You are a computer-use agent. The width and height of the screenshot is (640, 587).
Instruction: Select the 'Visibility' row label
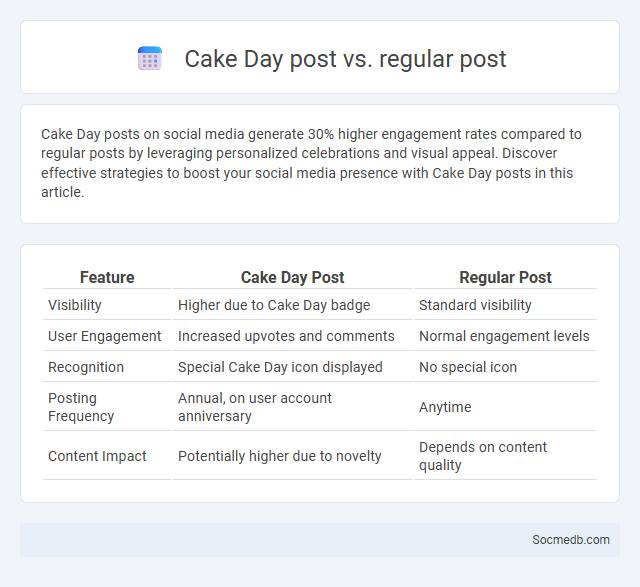point(75,305)
